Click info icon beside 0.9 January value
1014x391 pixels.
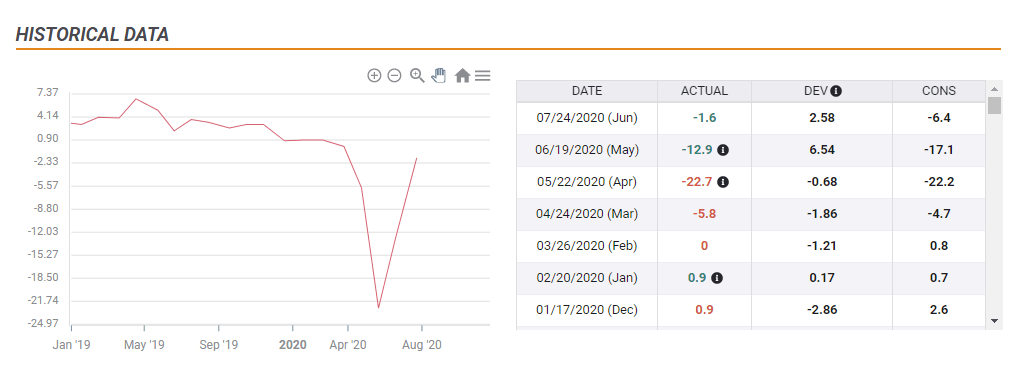point(717,278)
